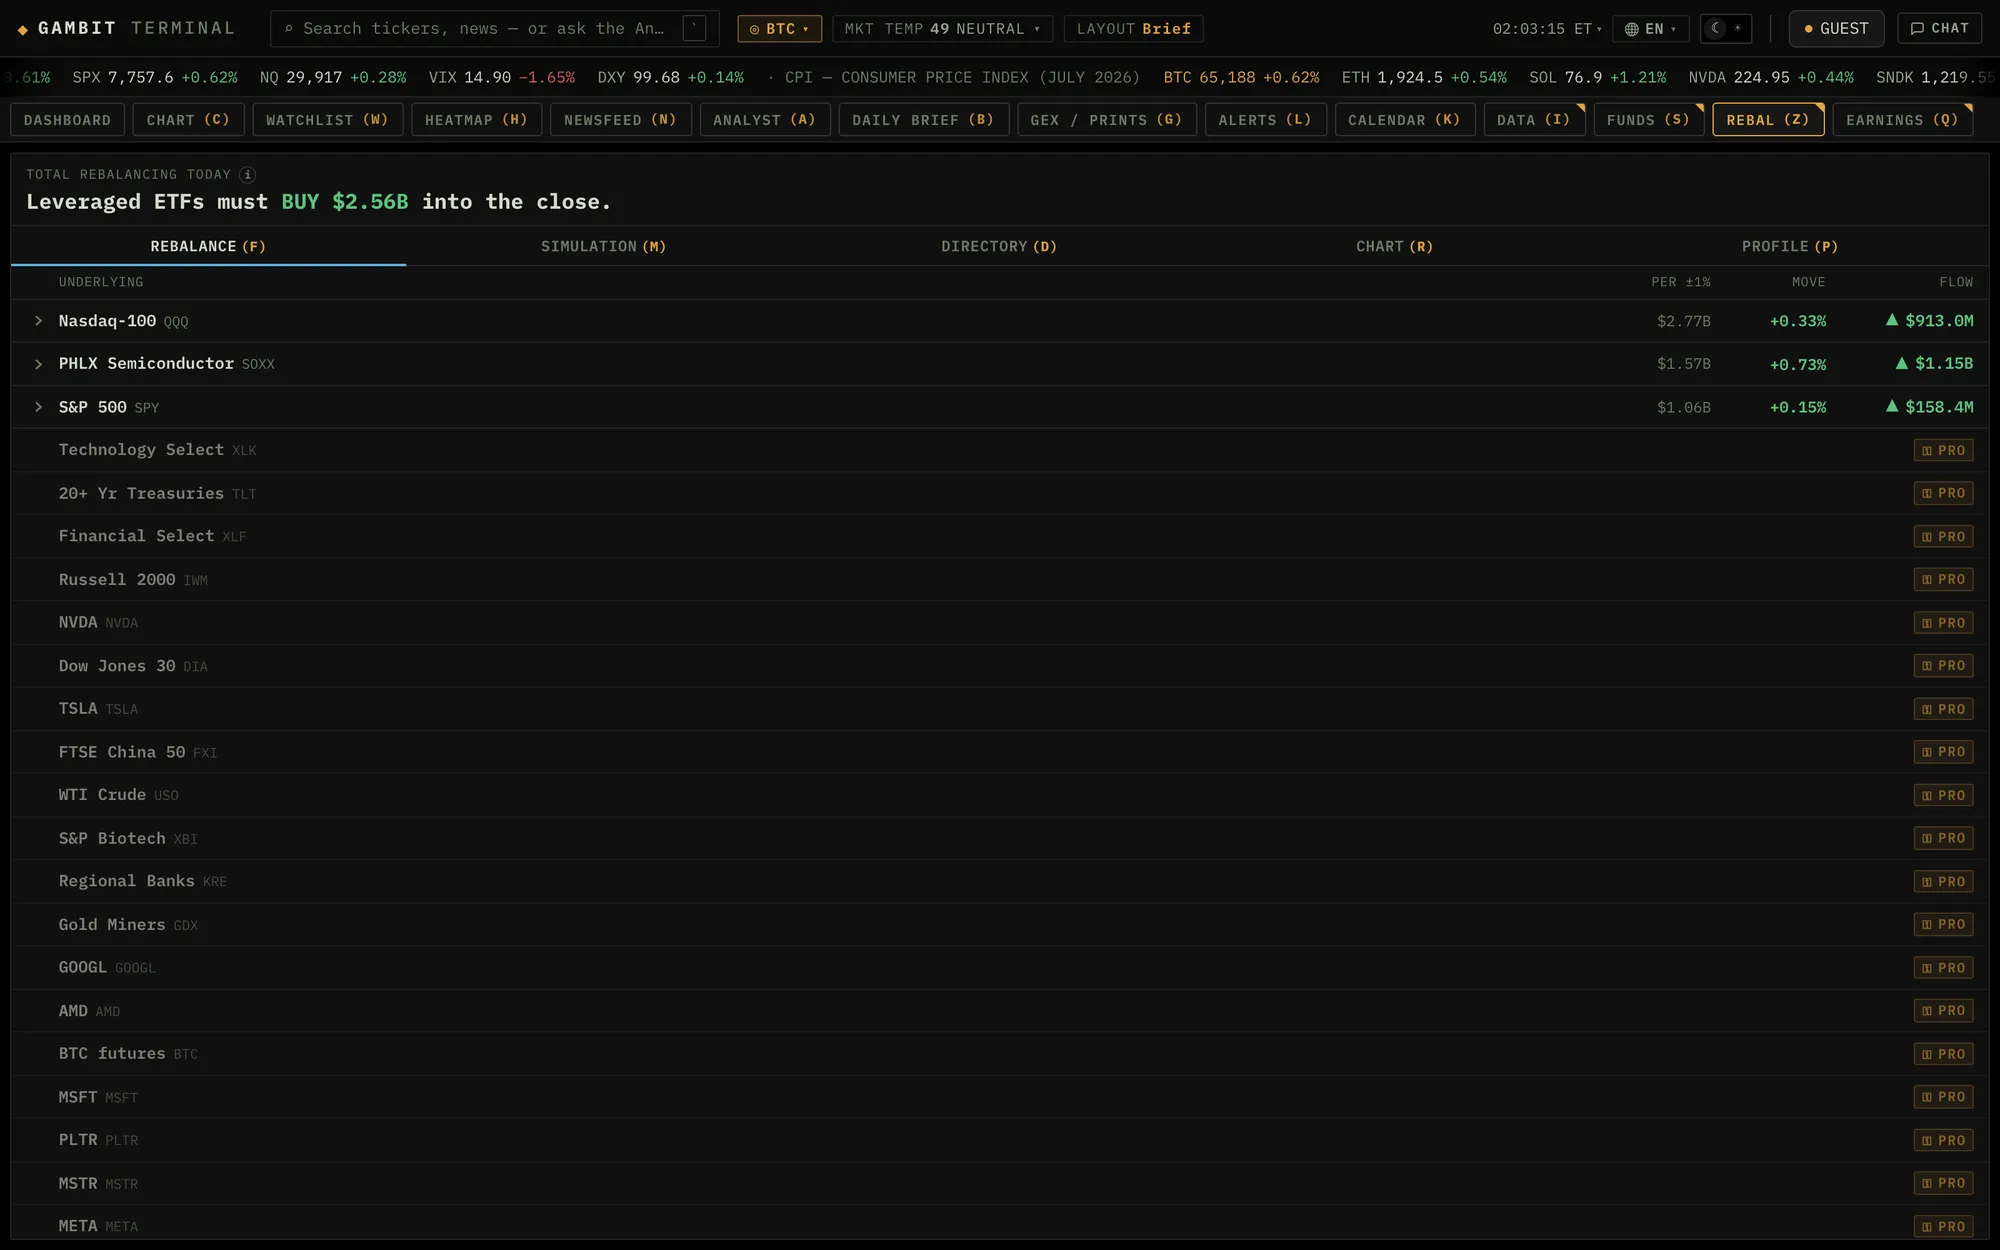Click the chat bubble icon
This screenshot has width=2000, height=1250.
click(x=1917, y=29)
